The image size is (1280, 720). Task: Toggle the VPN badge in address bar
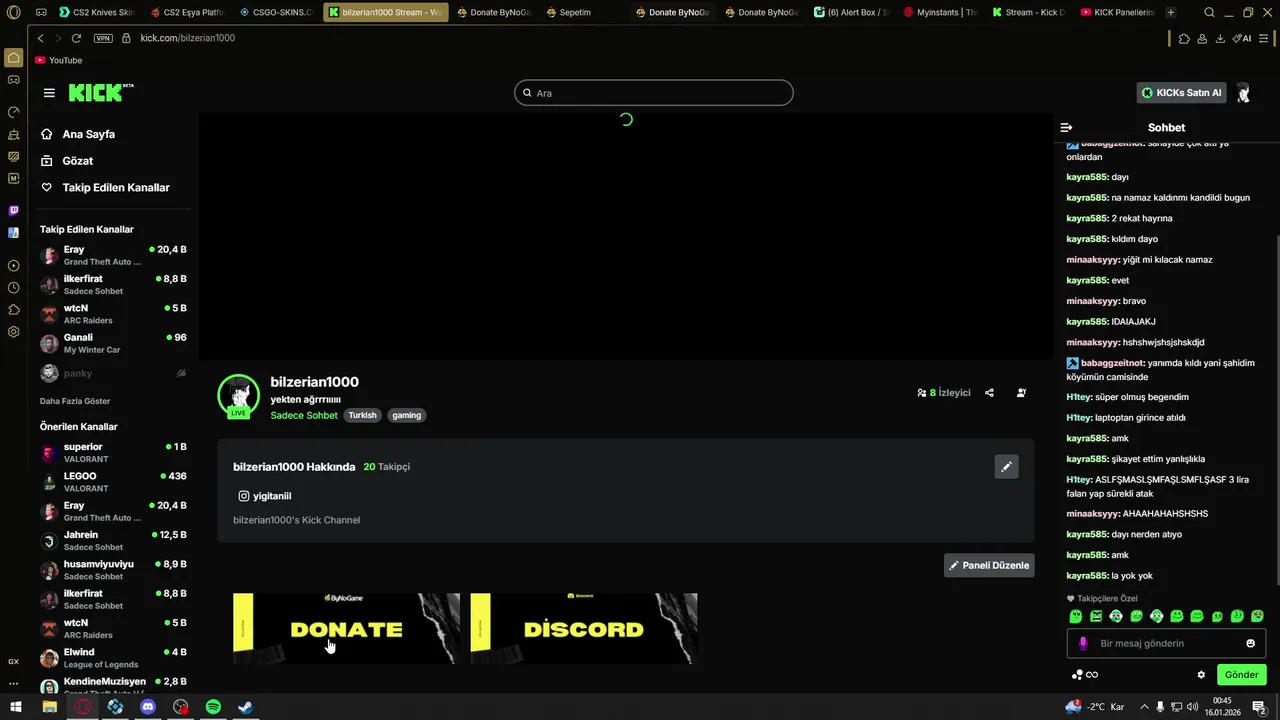[x=103, y=38]
